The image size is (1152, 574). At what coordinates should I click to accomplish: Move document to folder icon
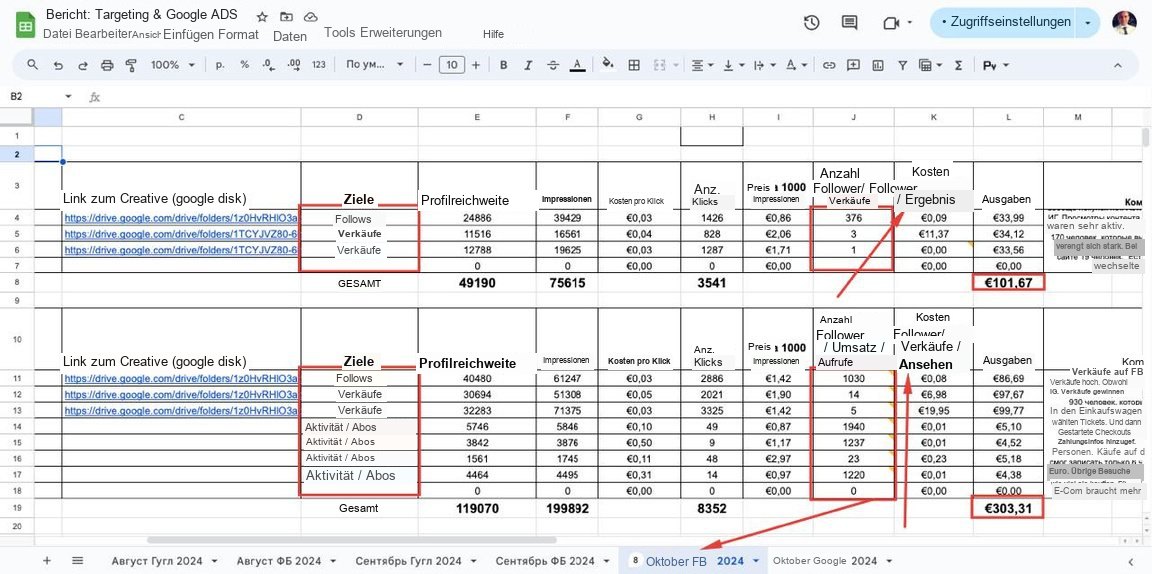pos(287,16)
